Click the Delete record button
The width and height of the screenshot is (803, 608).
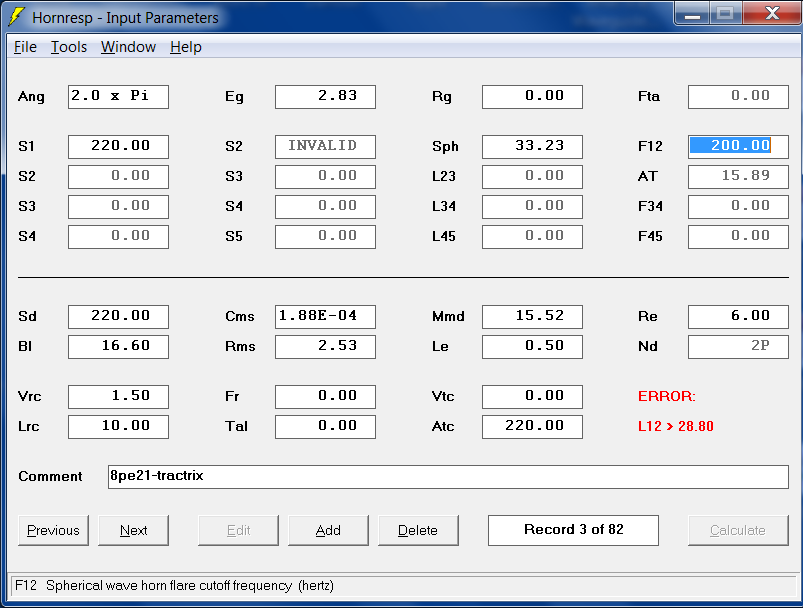point(418,530)
